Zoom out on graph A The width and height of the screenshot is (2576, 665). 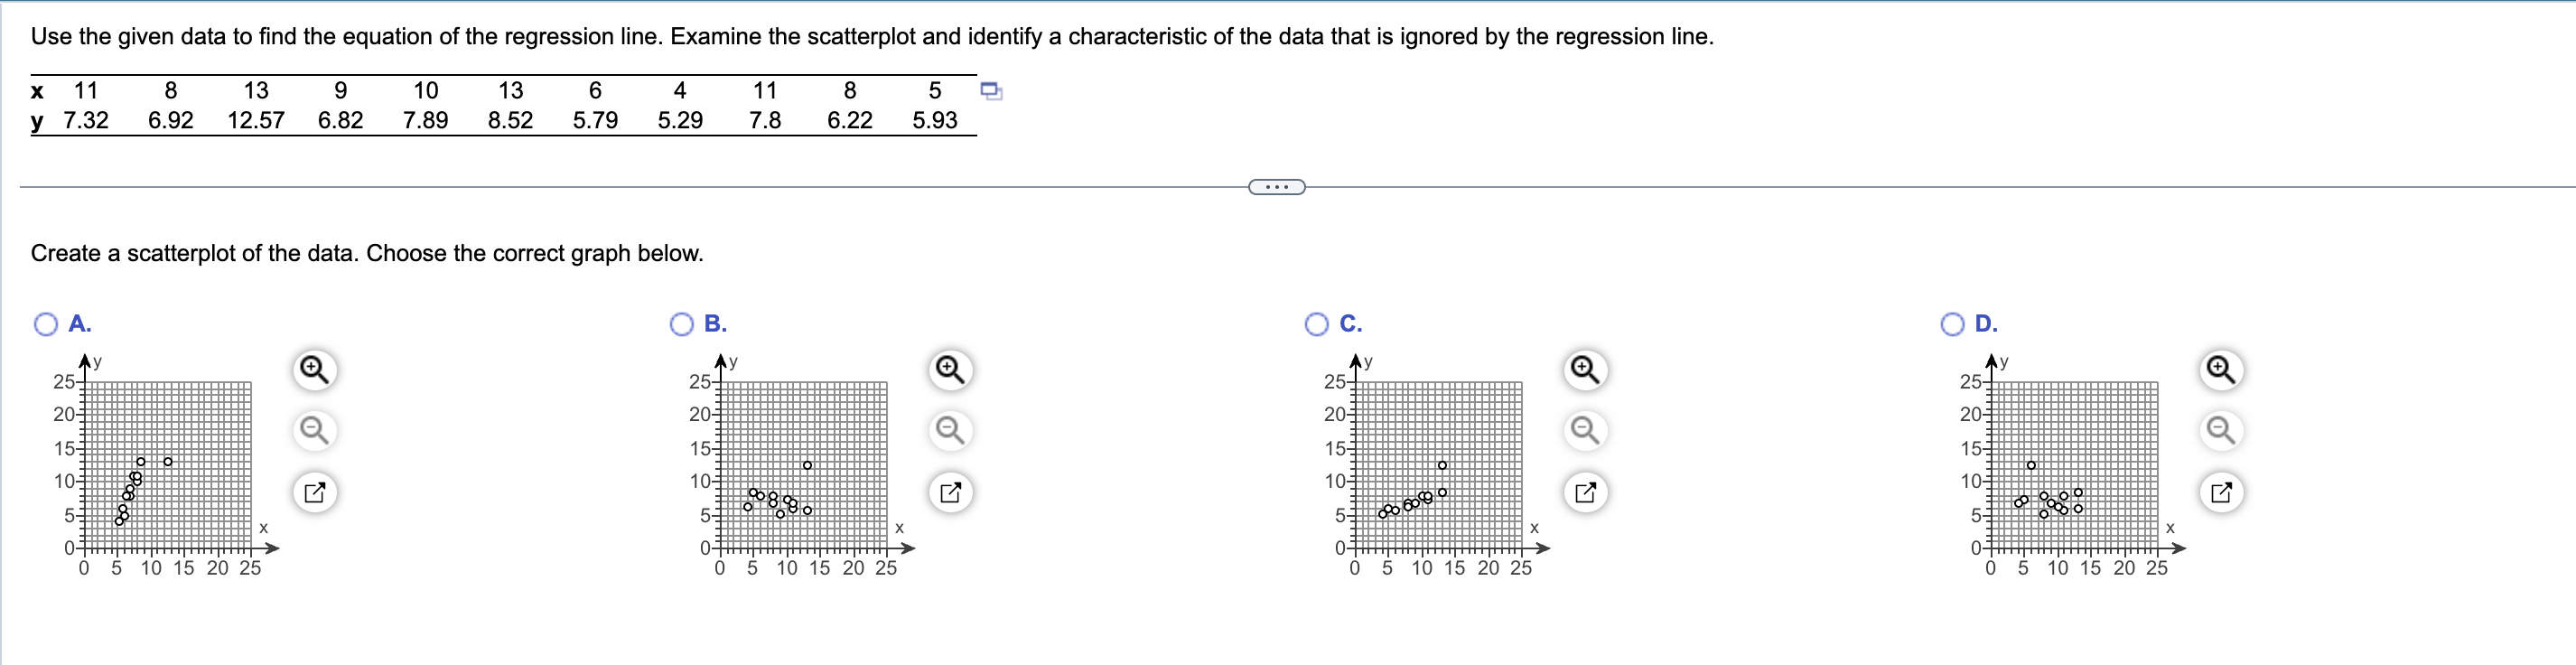(x=315, y=432)
